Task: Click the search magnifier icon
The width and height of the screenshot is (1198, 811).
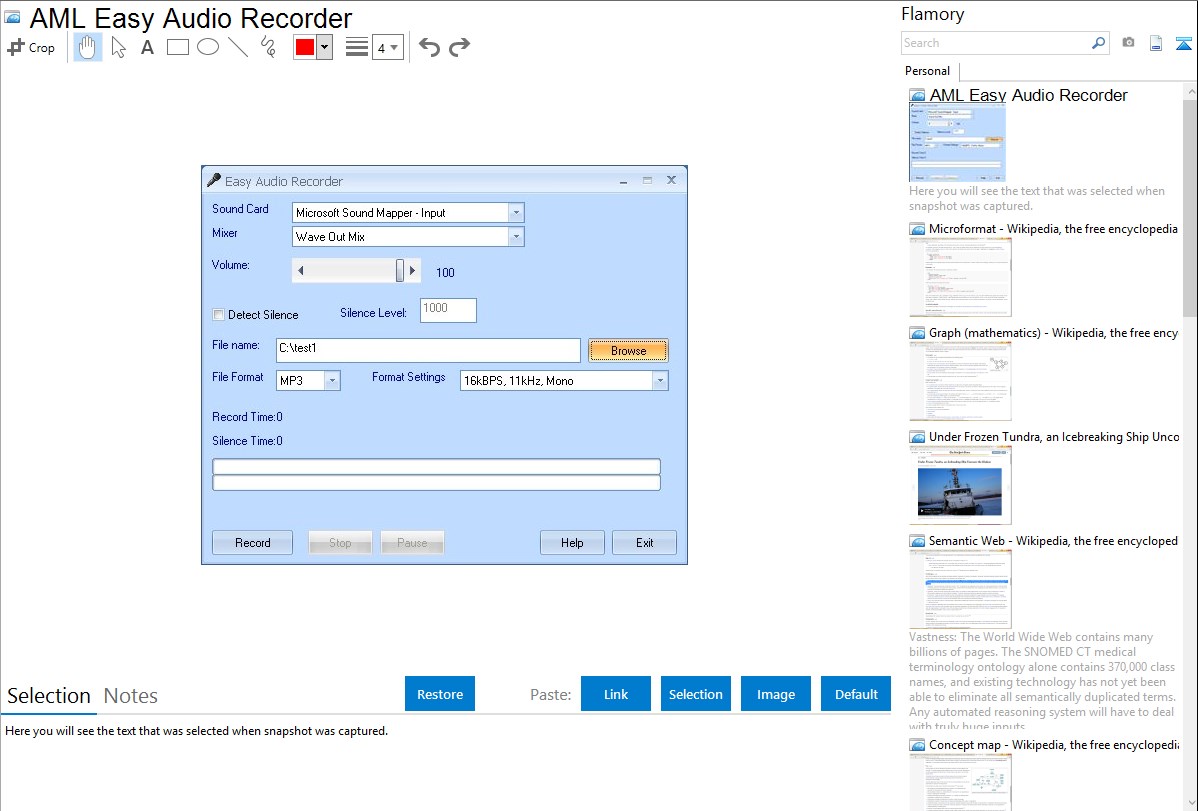Action: [1098, 43]
